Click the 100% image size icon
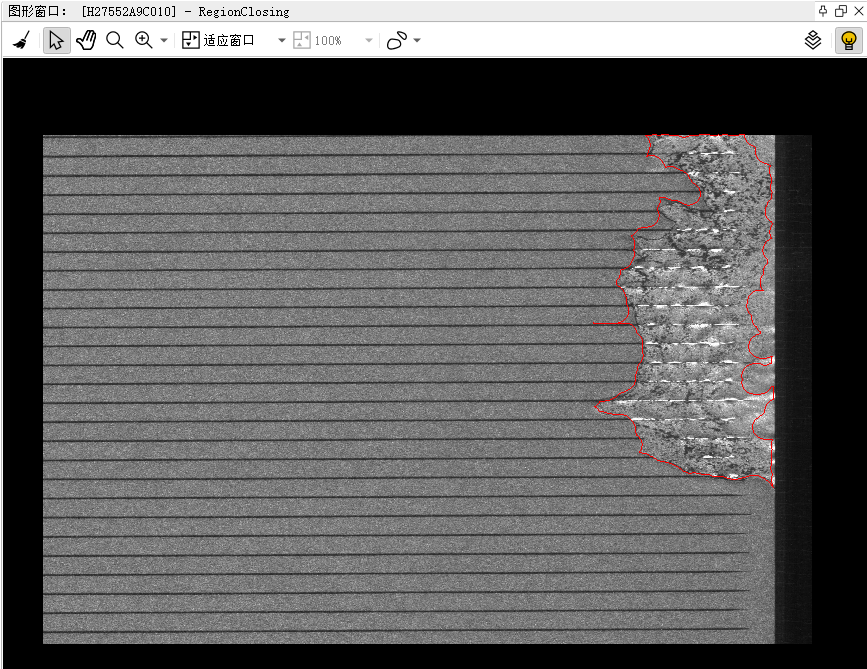This screenshot has width=867, height=669. (301, 41)
